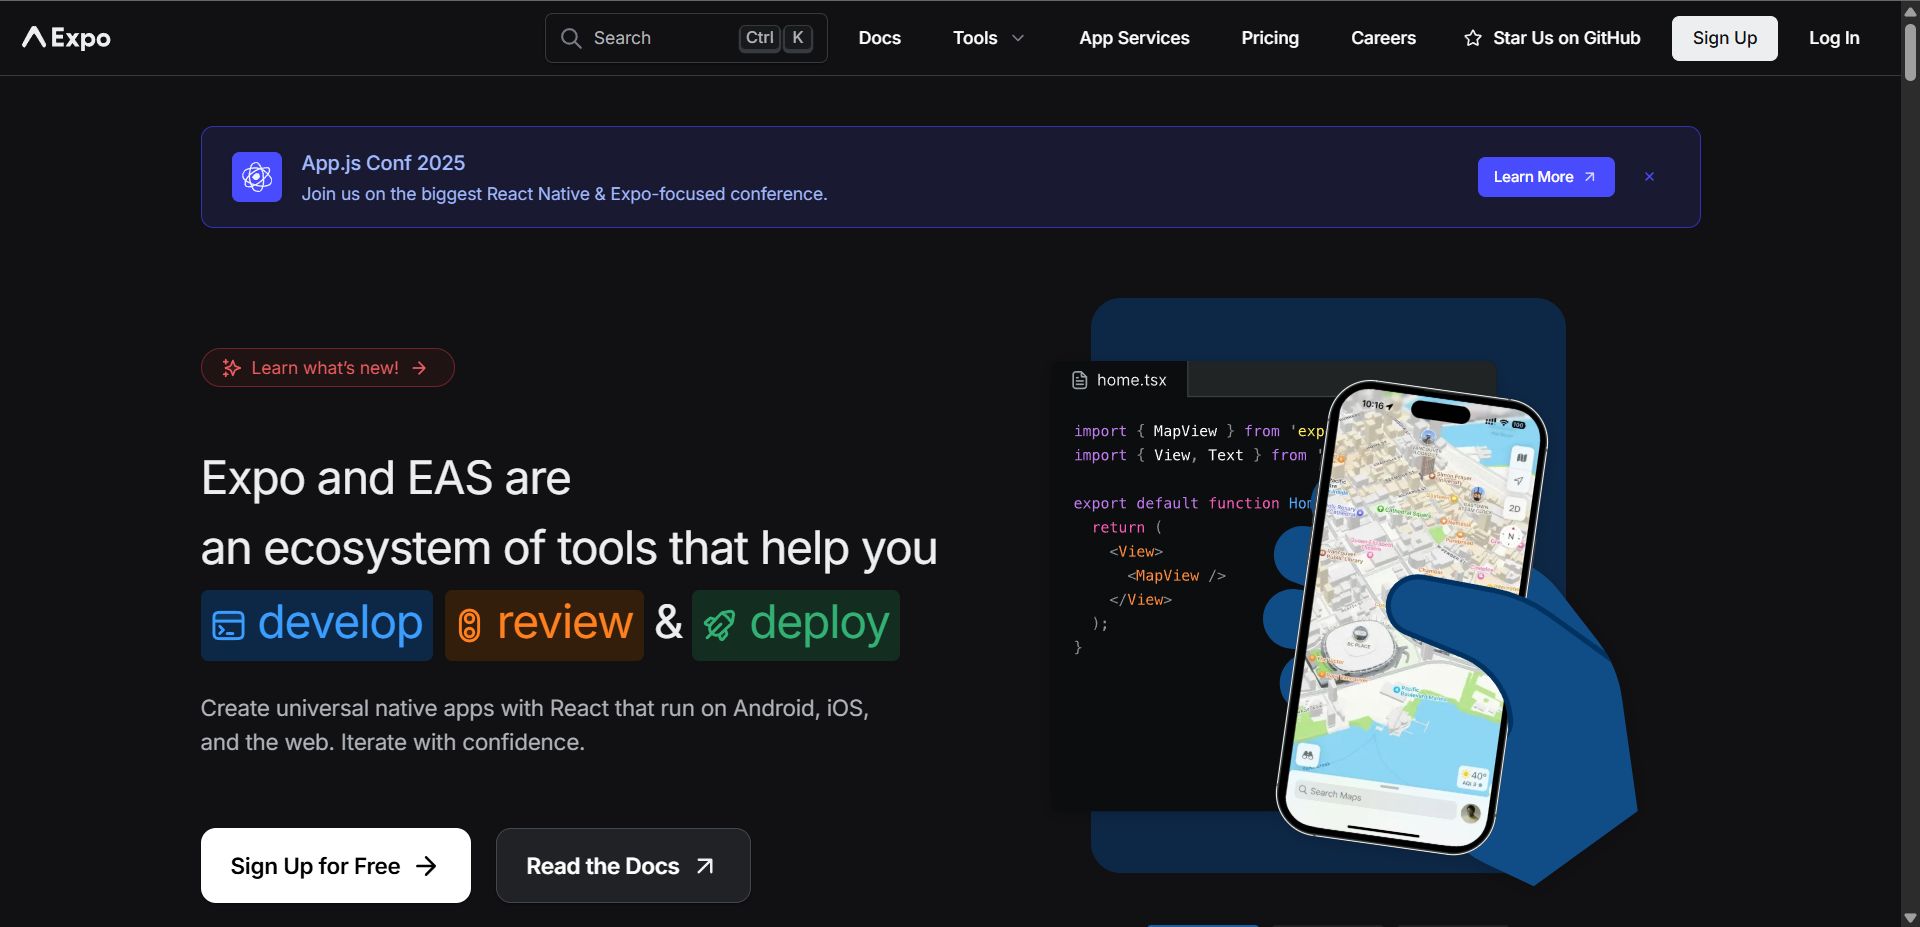Click the terminal icon beside develop
This screenshot has height=927, width=1920.
pos(228,626)
